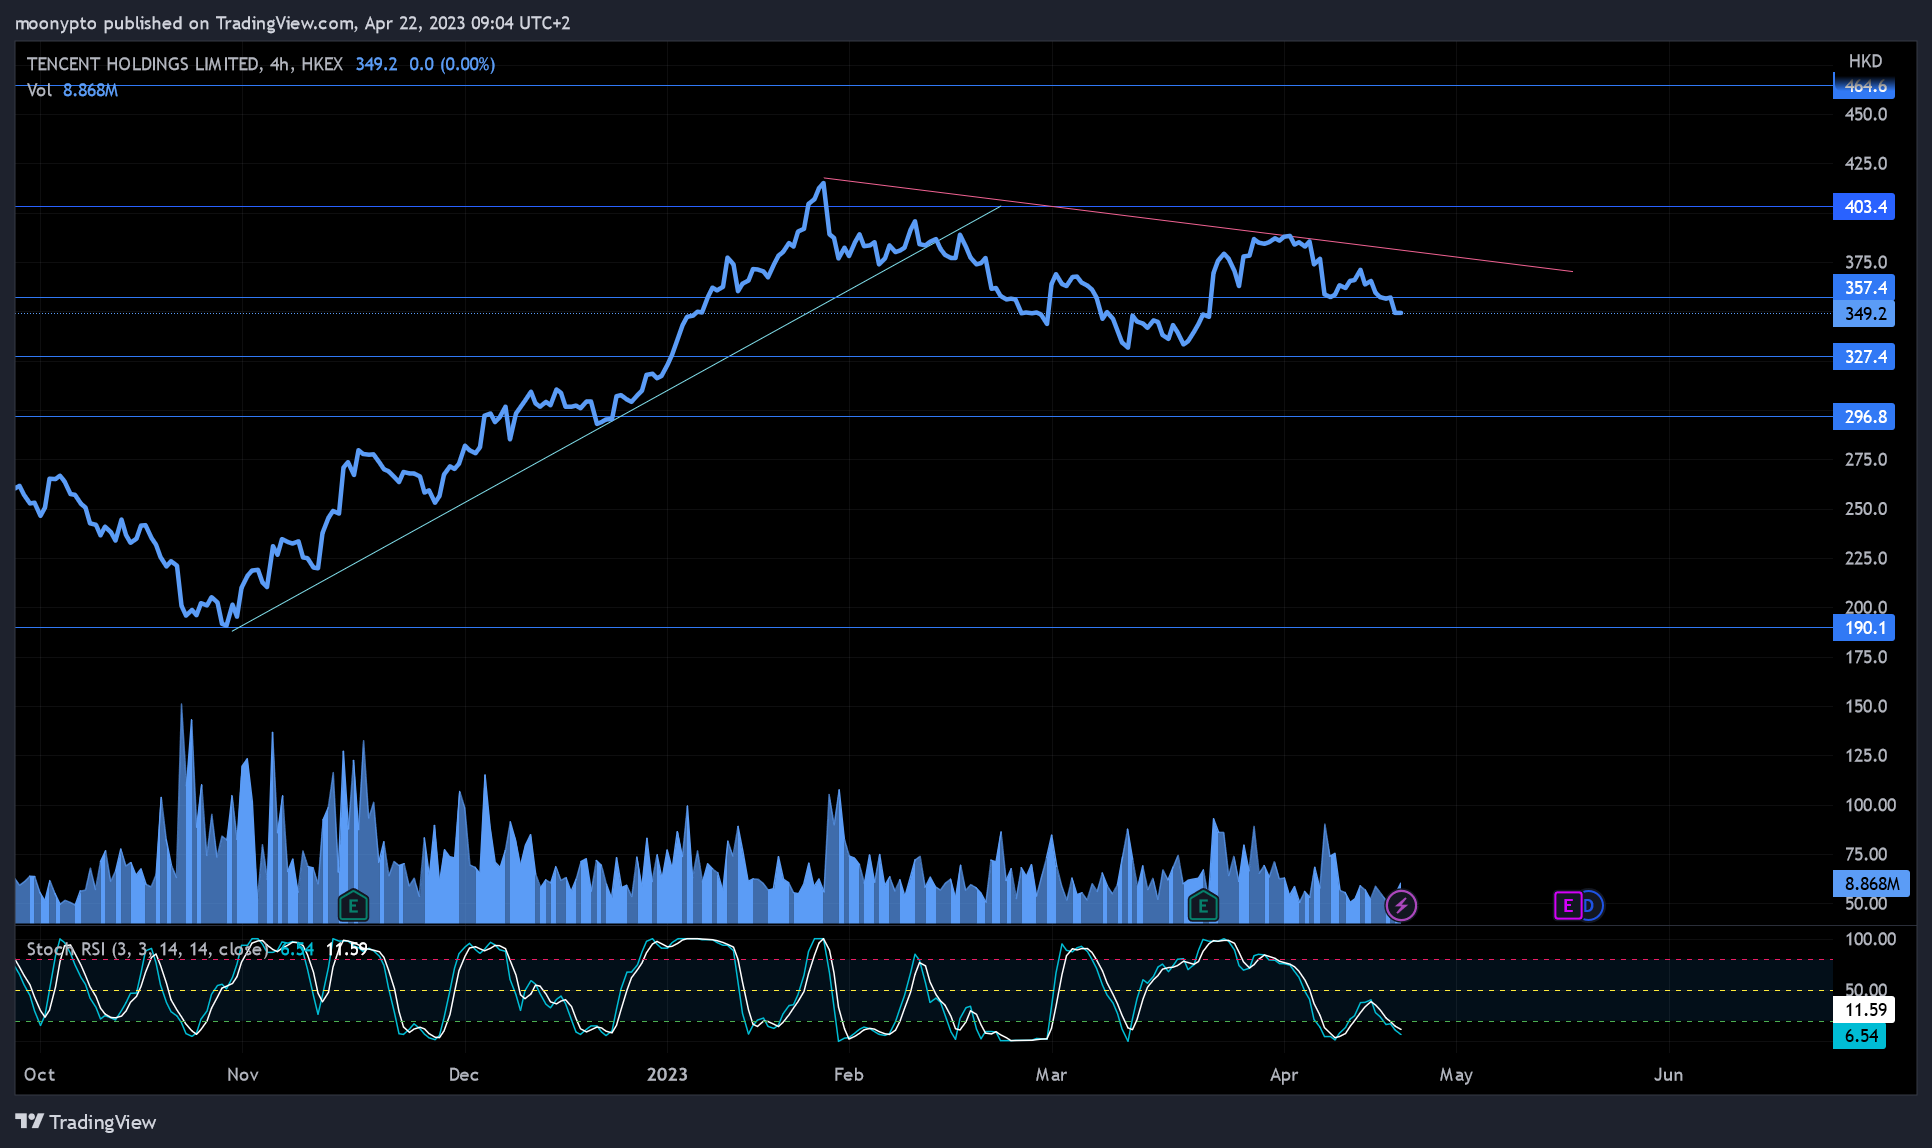This screenshot has height=1148, width=1932.
Task: Click the 150.0 tick on price axis
Action: pos(1866,706)
